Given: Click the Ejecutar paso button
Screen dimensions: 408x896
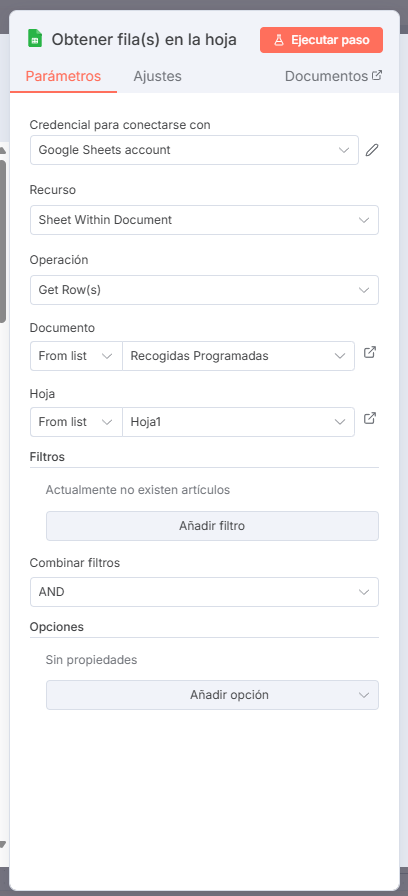Looking at the screenshot, I should pyautogui.click(x=321, y=41).
